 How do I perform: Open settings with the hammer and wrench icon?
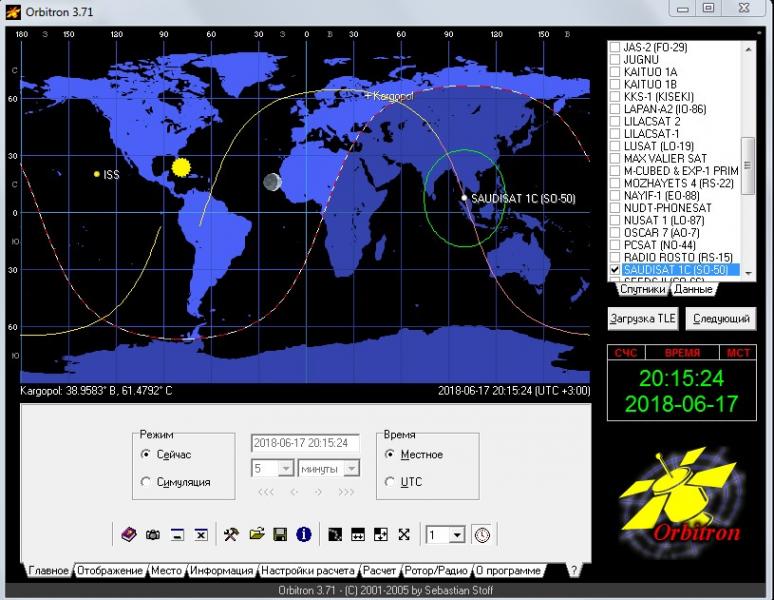[x=231, y=535]
